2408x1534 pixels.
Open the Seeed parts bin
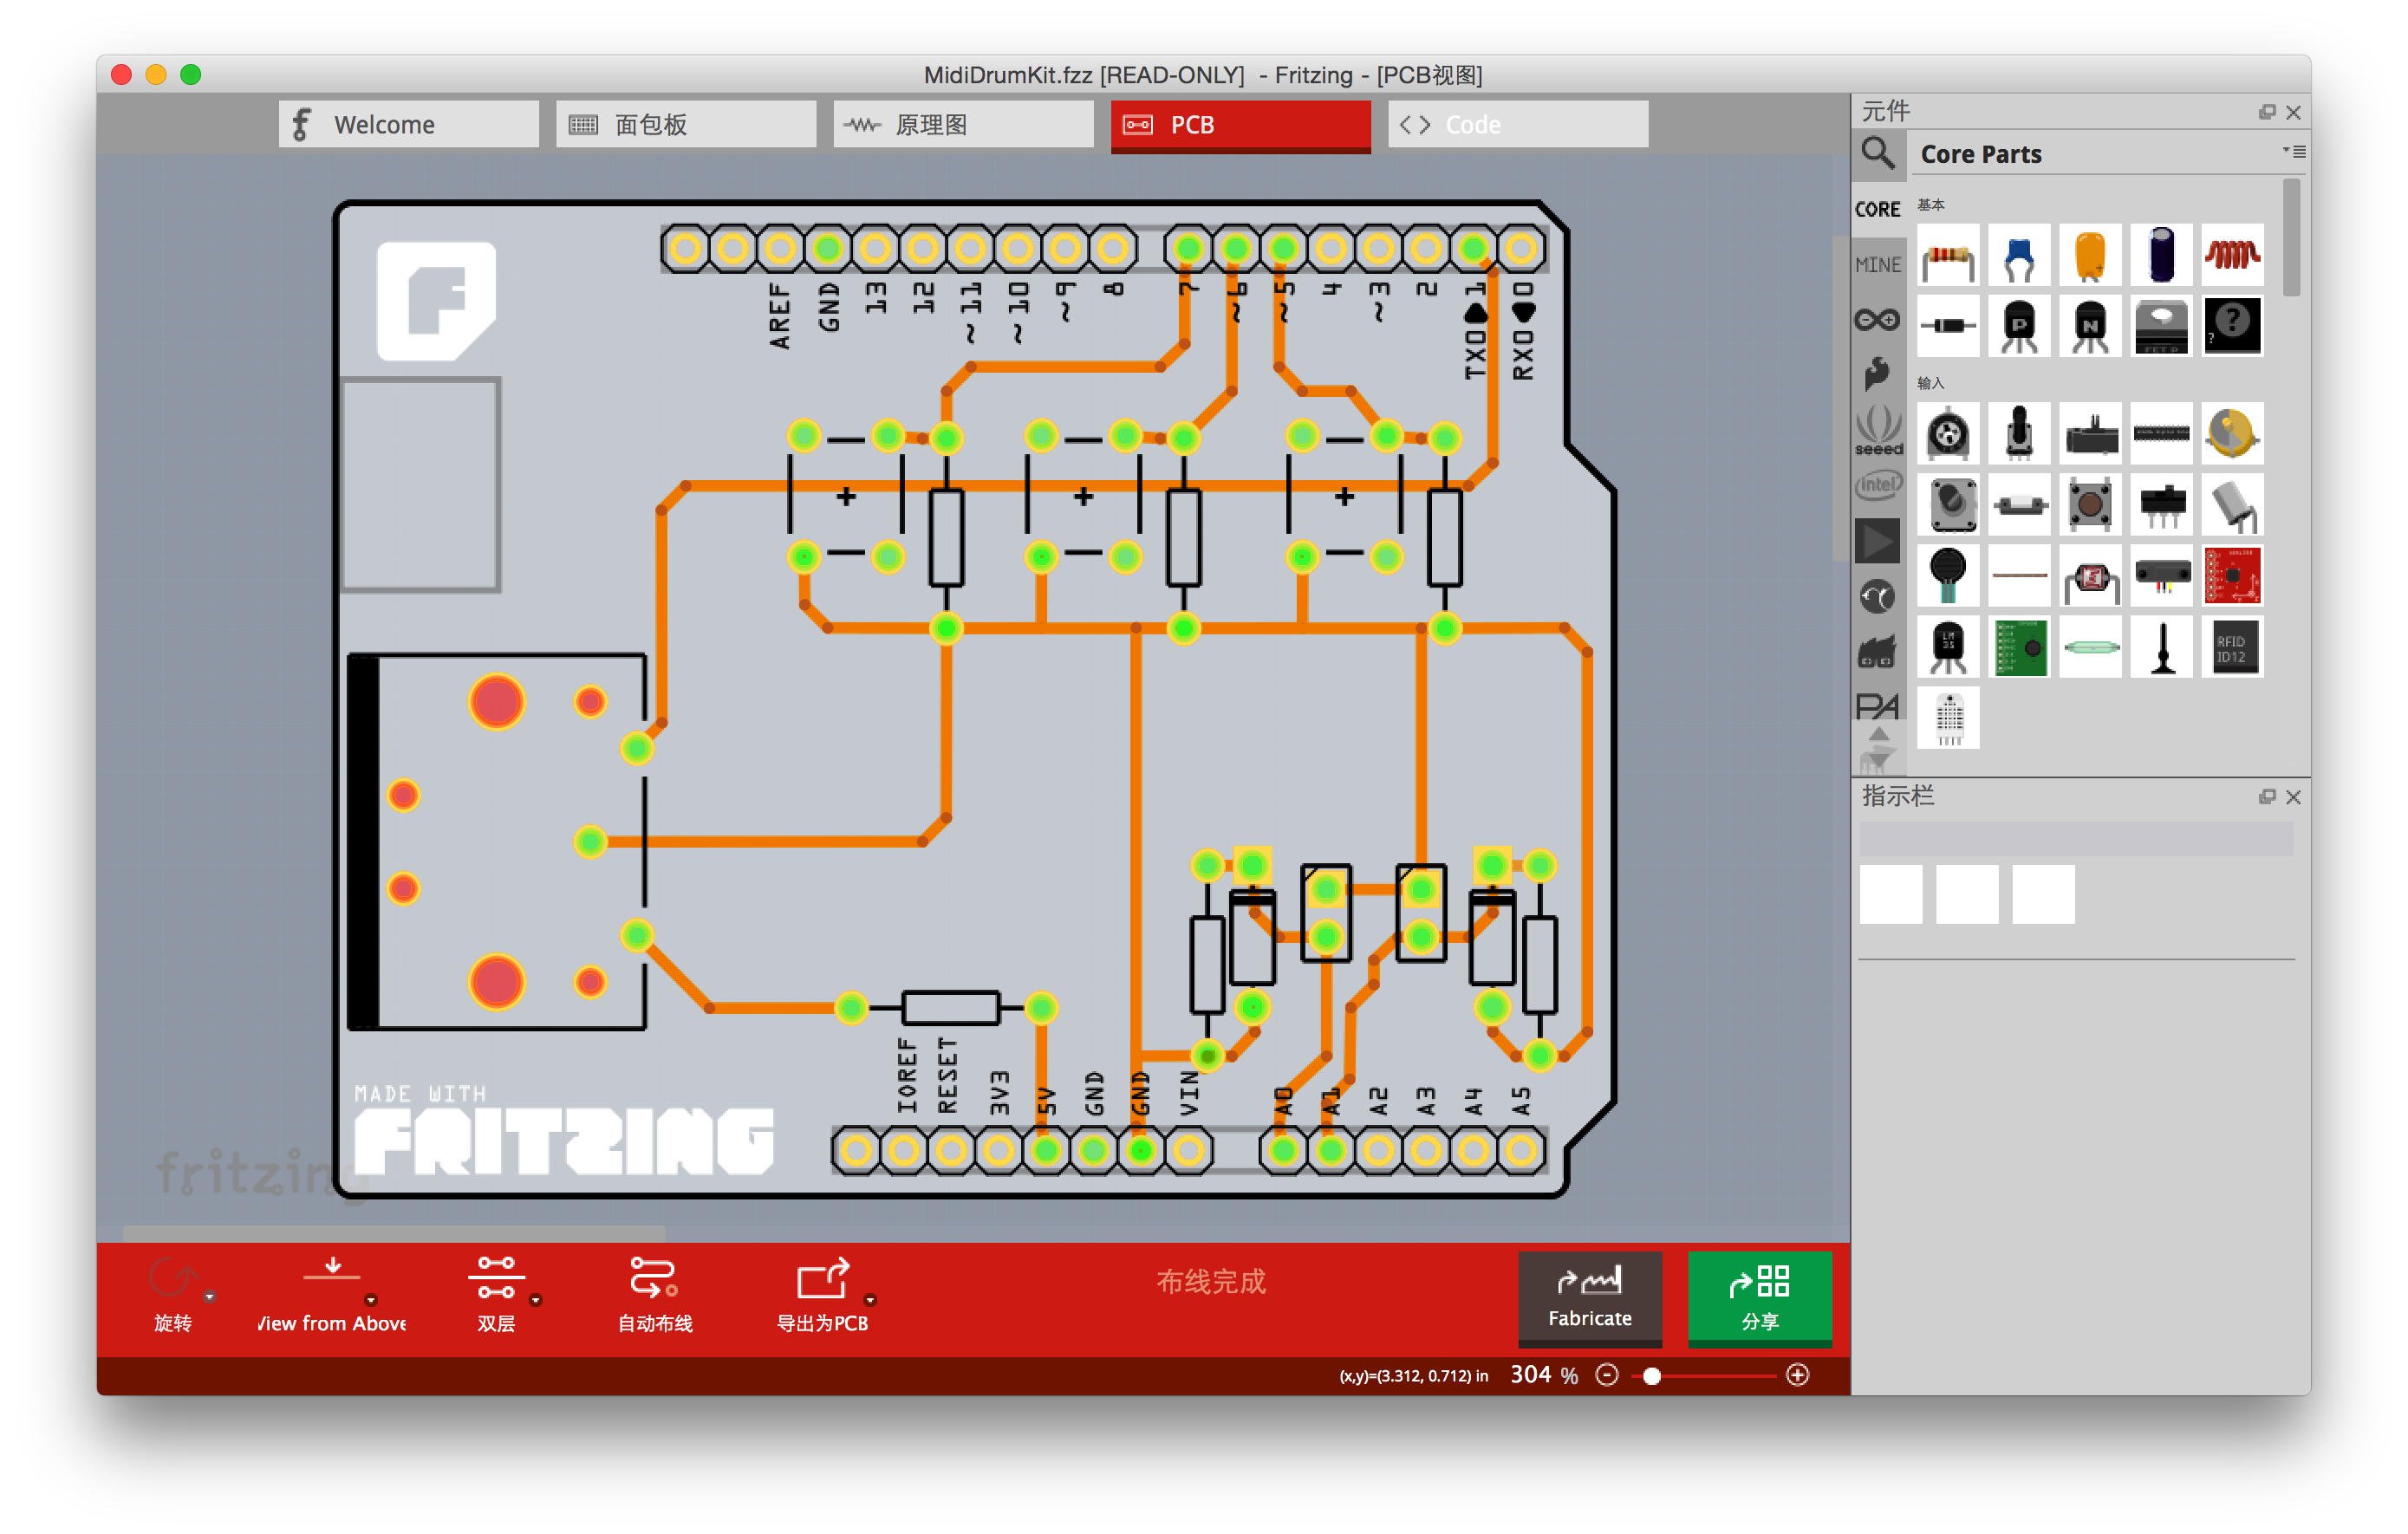(x=1878, y=430)
